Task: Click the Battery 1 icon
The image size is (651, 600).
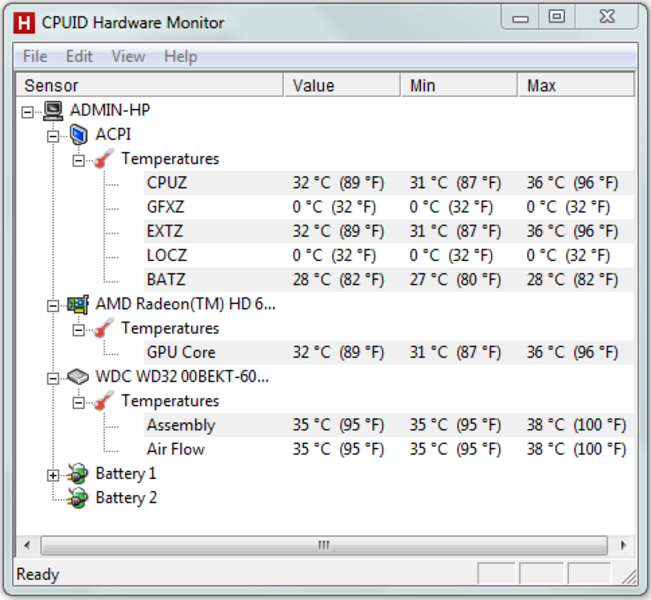Action: coord(78,474)
